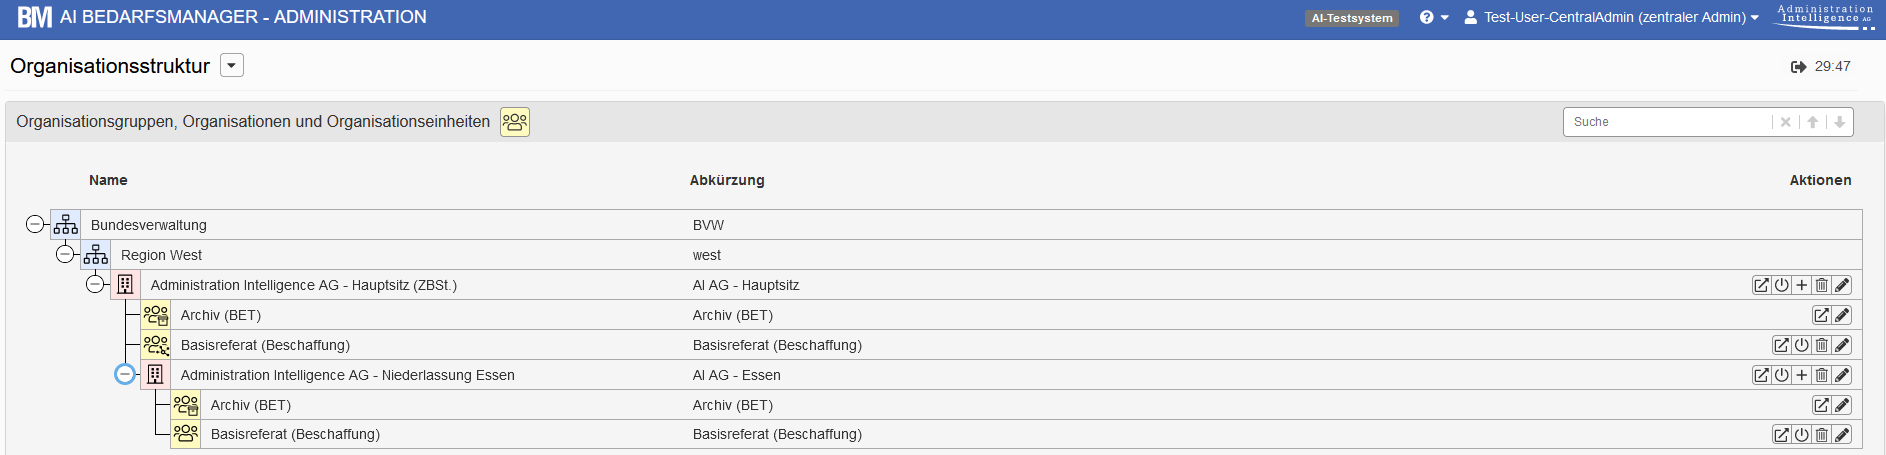Open the dropdown next to Organisationsstruktur heading
The height and width of the screenshot is (455, 1886).
pos(232,66)
